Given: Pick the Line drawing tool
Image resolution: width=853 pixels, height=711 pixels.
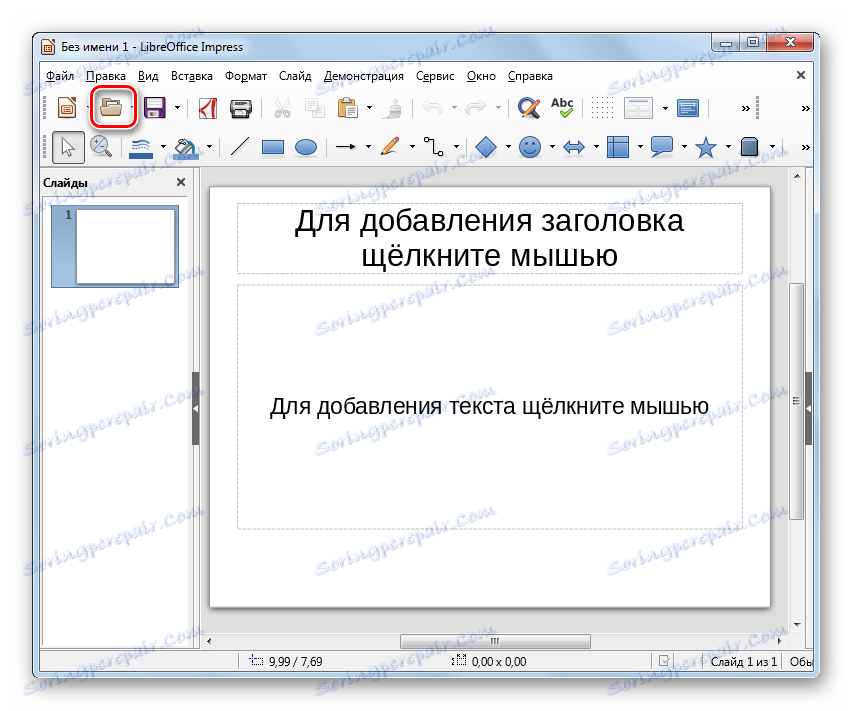Looking at the screenshot, I should 240,147.
